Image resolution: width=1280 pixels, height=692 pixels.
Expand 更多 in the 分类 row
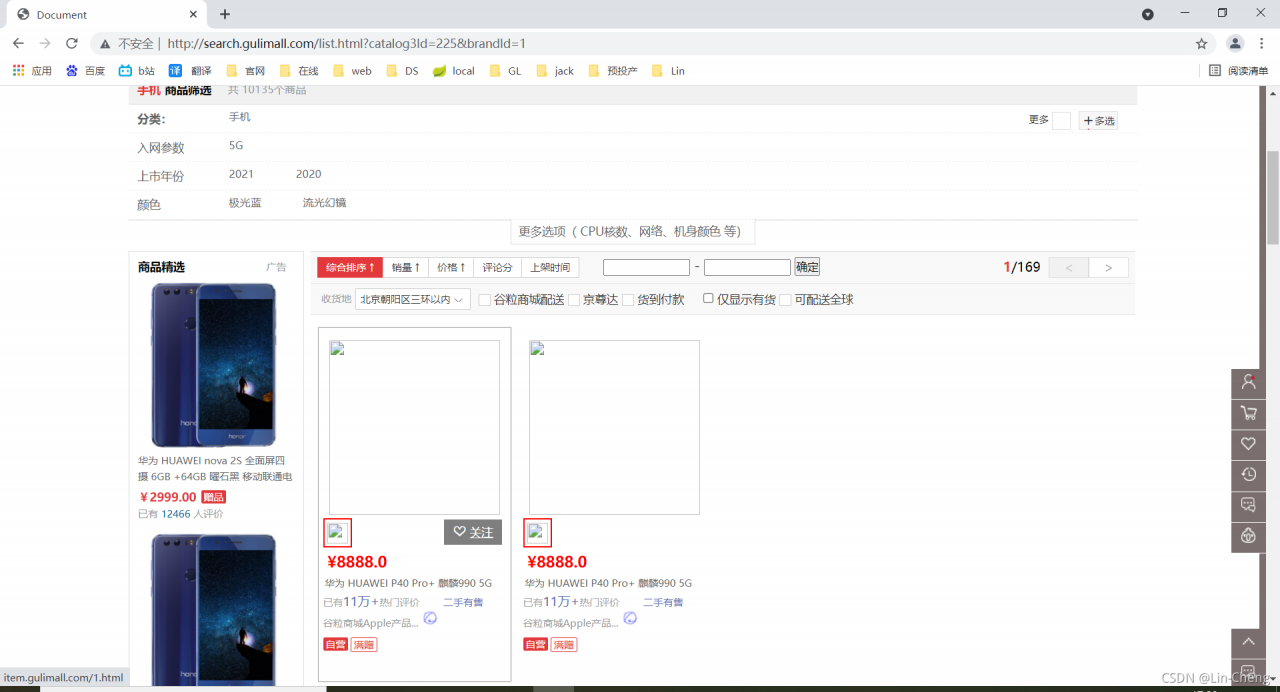tap(1049, 120)
